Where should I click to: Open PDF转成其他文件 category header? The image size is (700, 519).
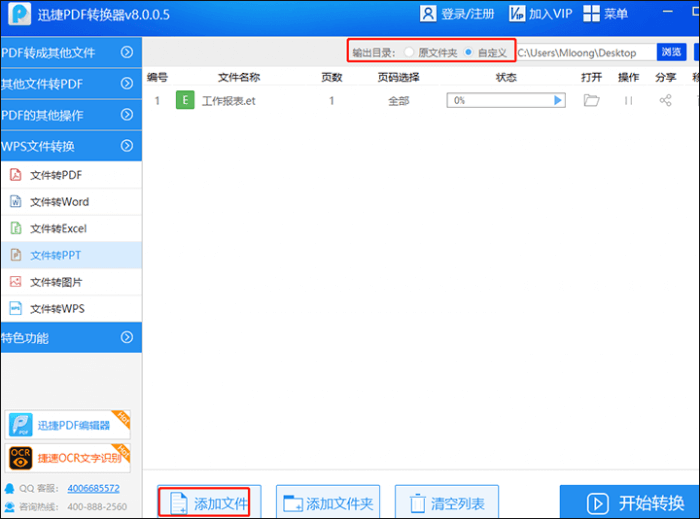[71, 53]
